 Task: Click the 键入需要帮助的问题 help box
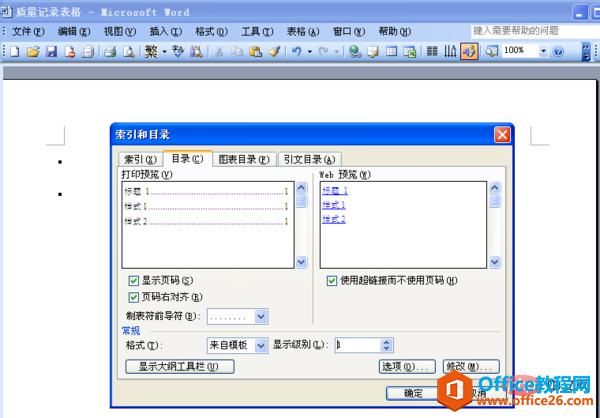(x=535, y=31)
